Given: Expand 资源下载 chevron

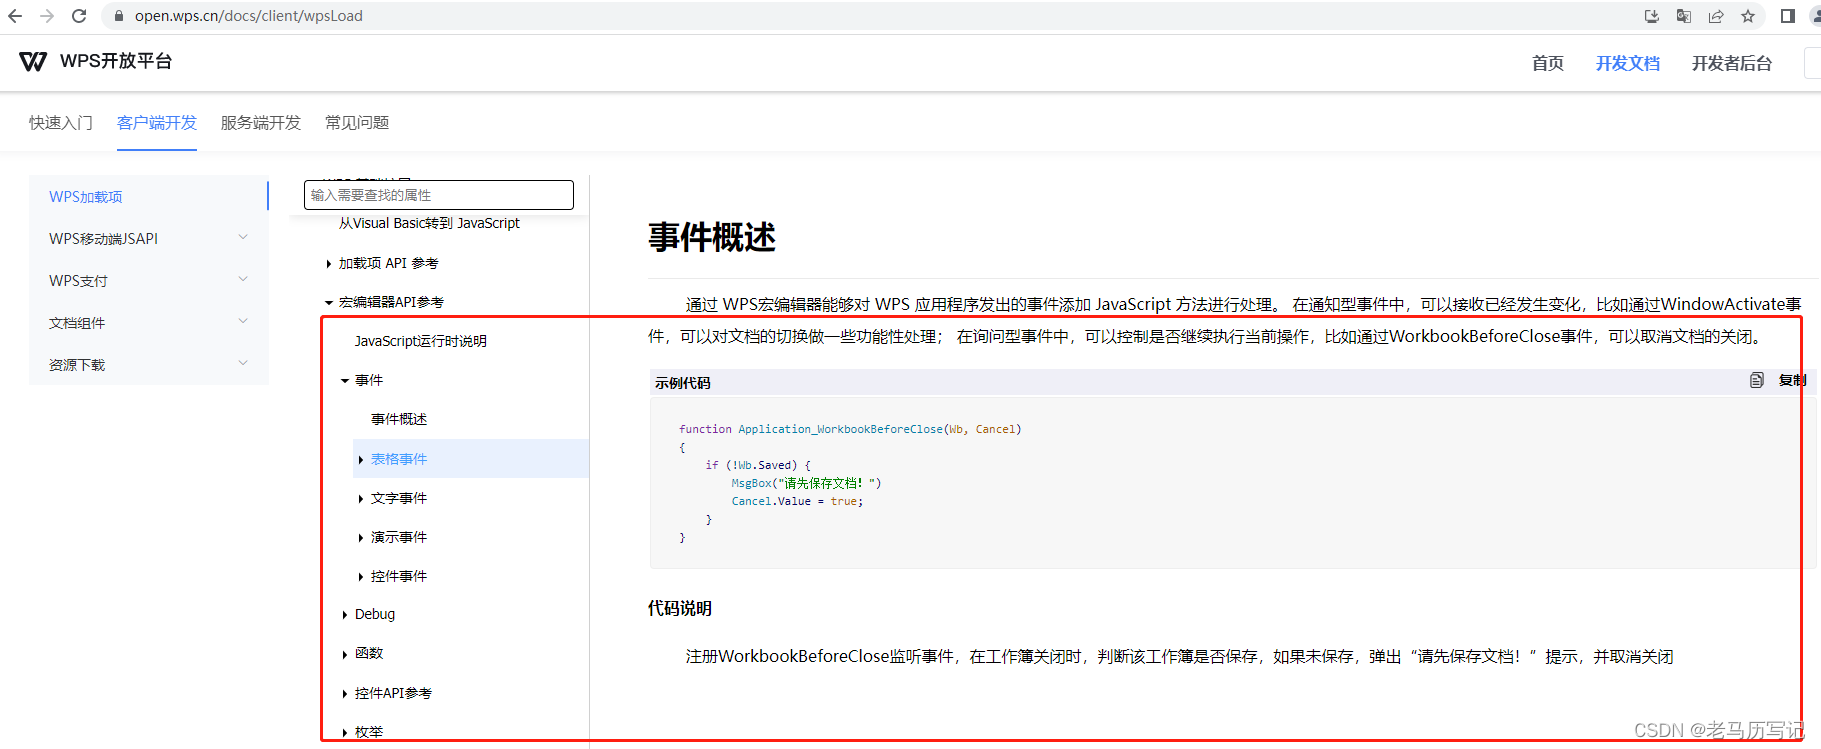Looking at the screenshot, I should (x=243, y=363).
